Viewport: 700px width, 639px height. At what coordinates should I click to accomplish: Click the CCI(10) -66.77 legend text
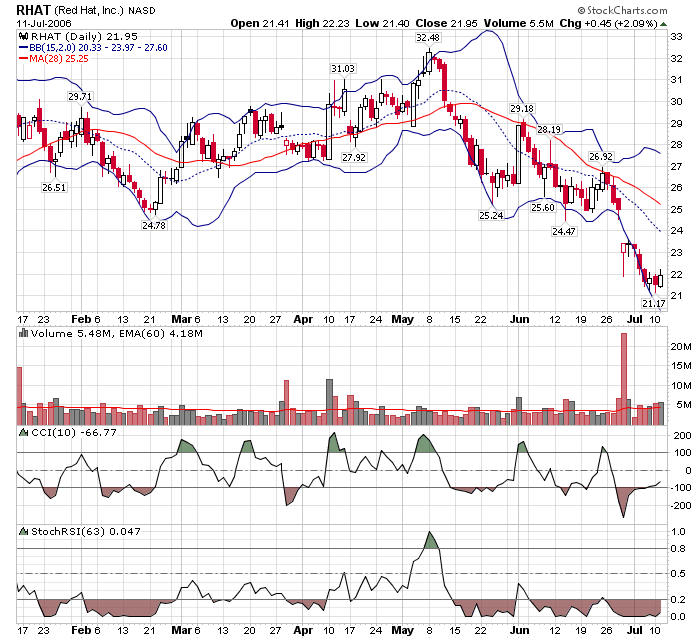point(74,433)
